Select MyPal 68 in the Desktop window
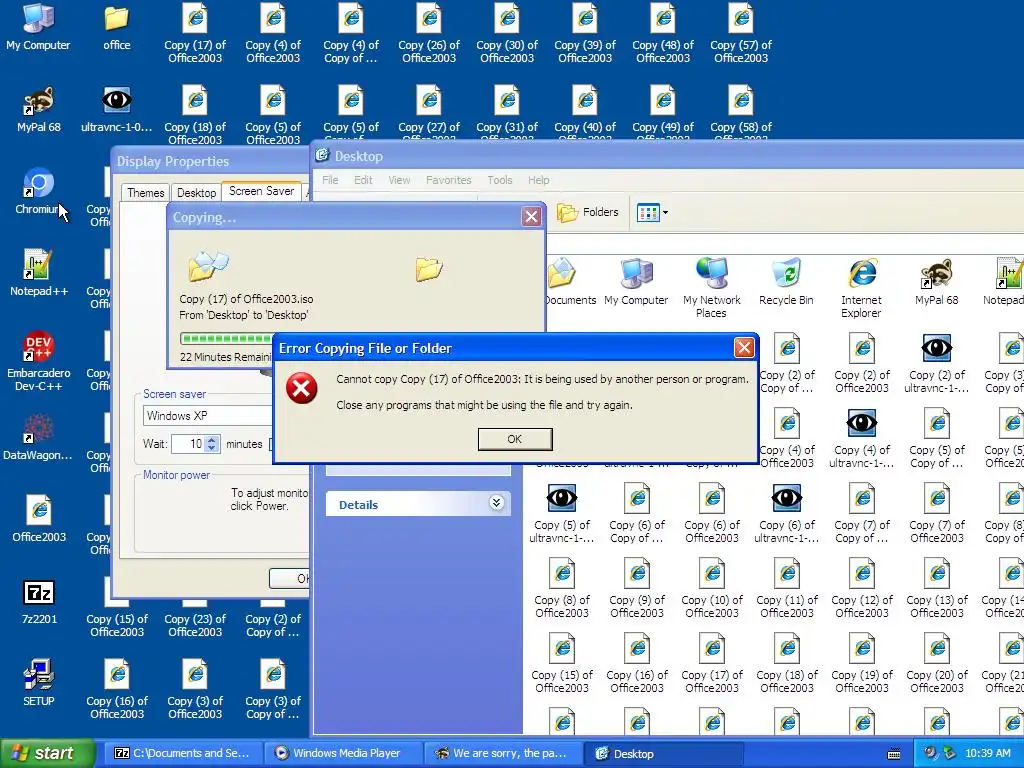 tap(936, 282)
